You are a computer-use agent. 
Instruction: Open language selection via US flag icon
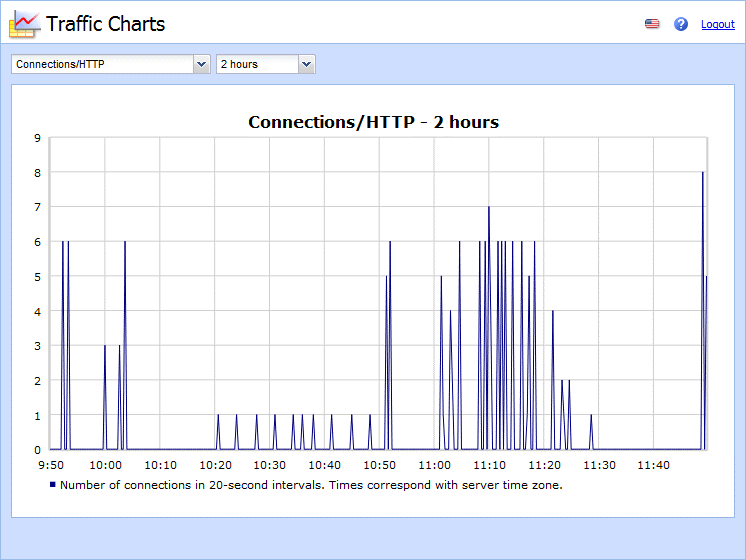pos(652,24)
